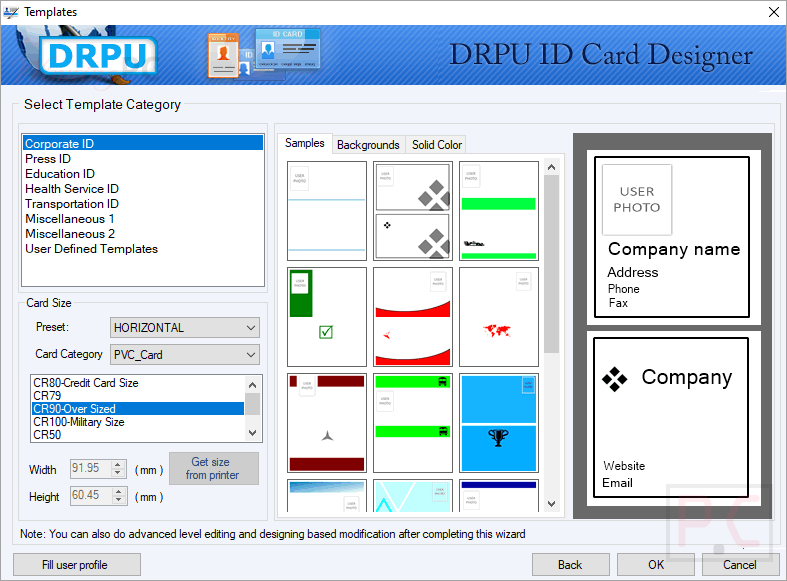Cancel the Templates dialog
The height and width of the screenshot is (581, 787).
[x=740, y=565]
